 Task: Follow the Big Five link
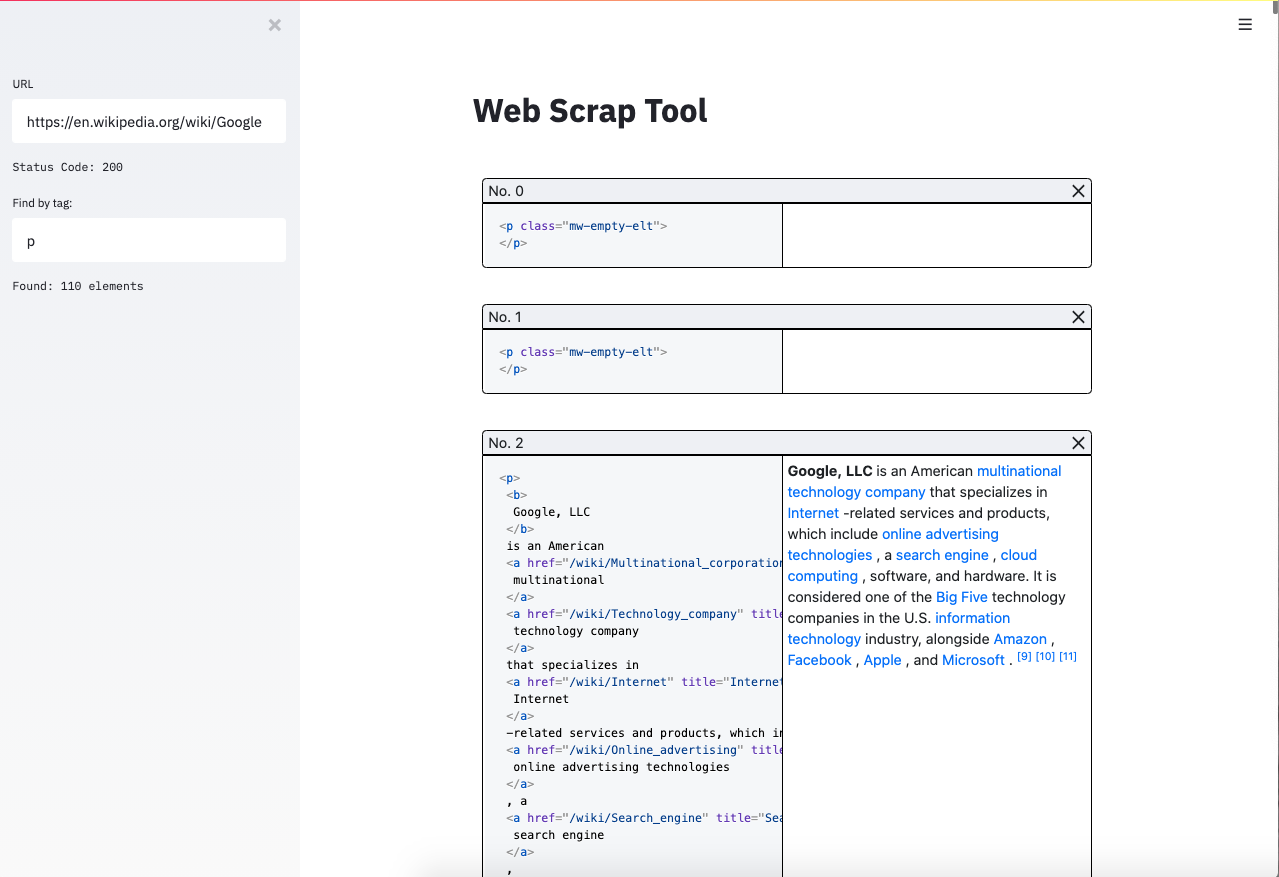(x=962, y=597)
